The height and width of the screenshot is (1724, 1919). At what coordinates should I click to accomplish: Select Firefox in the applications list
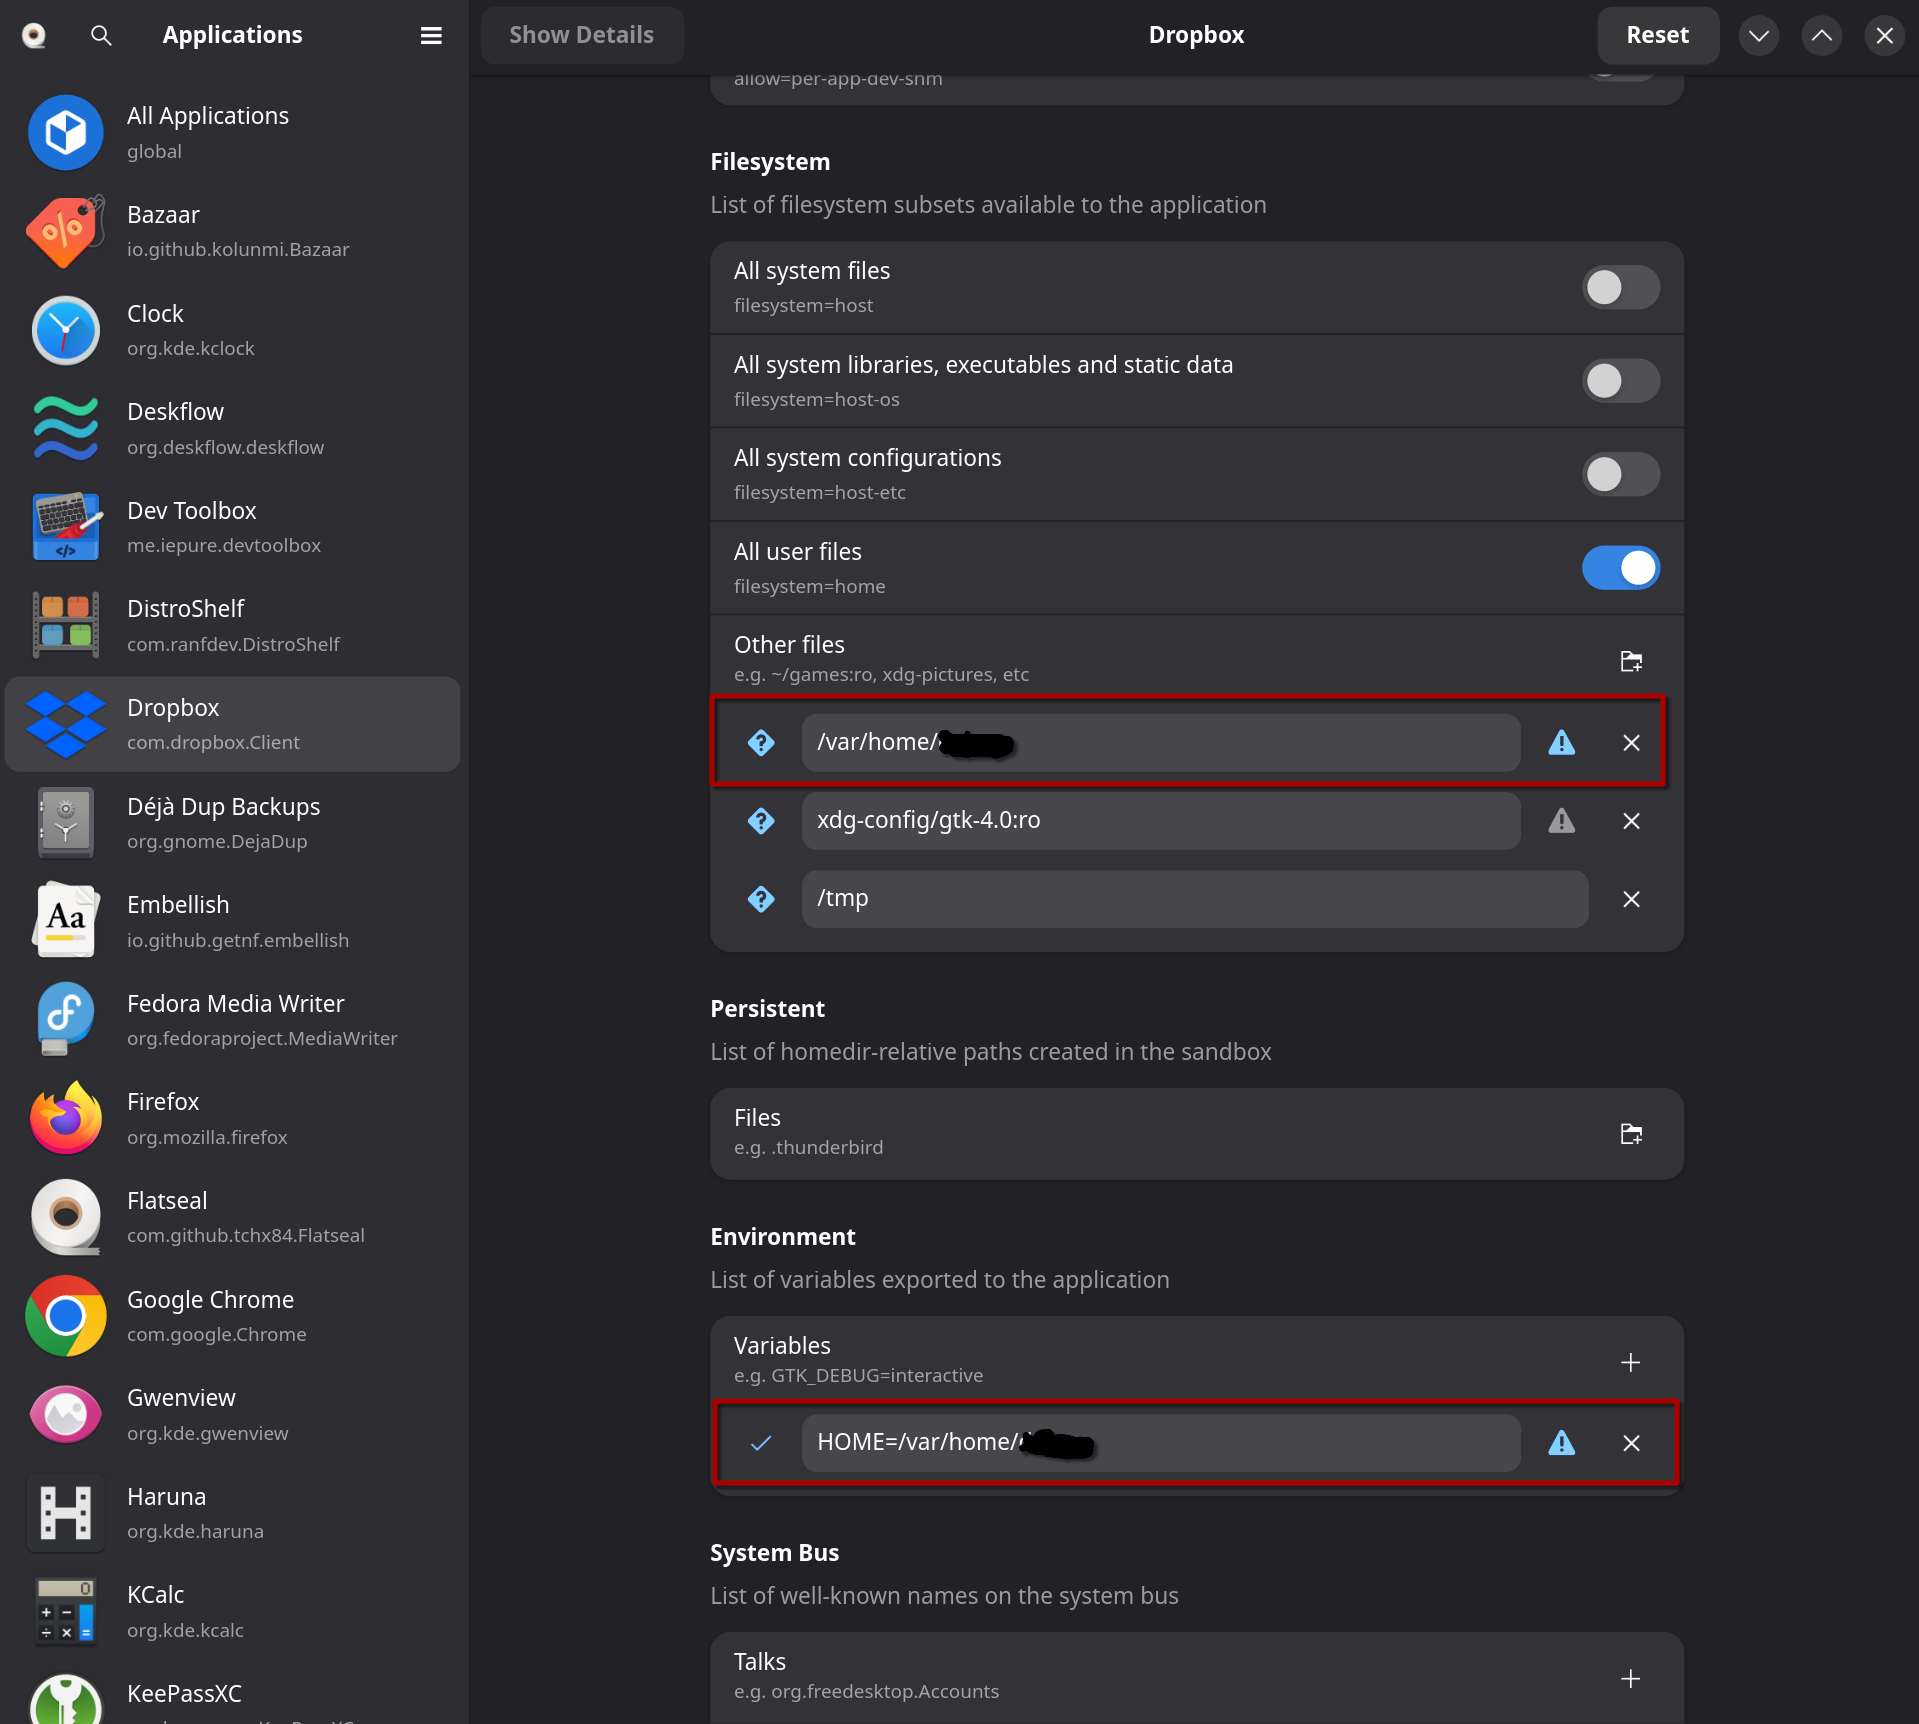click(232, 1118)
